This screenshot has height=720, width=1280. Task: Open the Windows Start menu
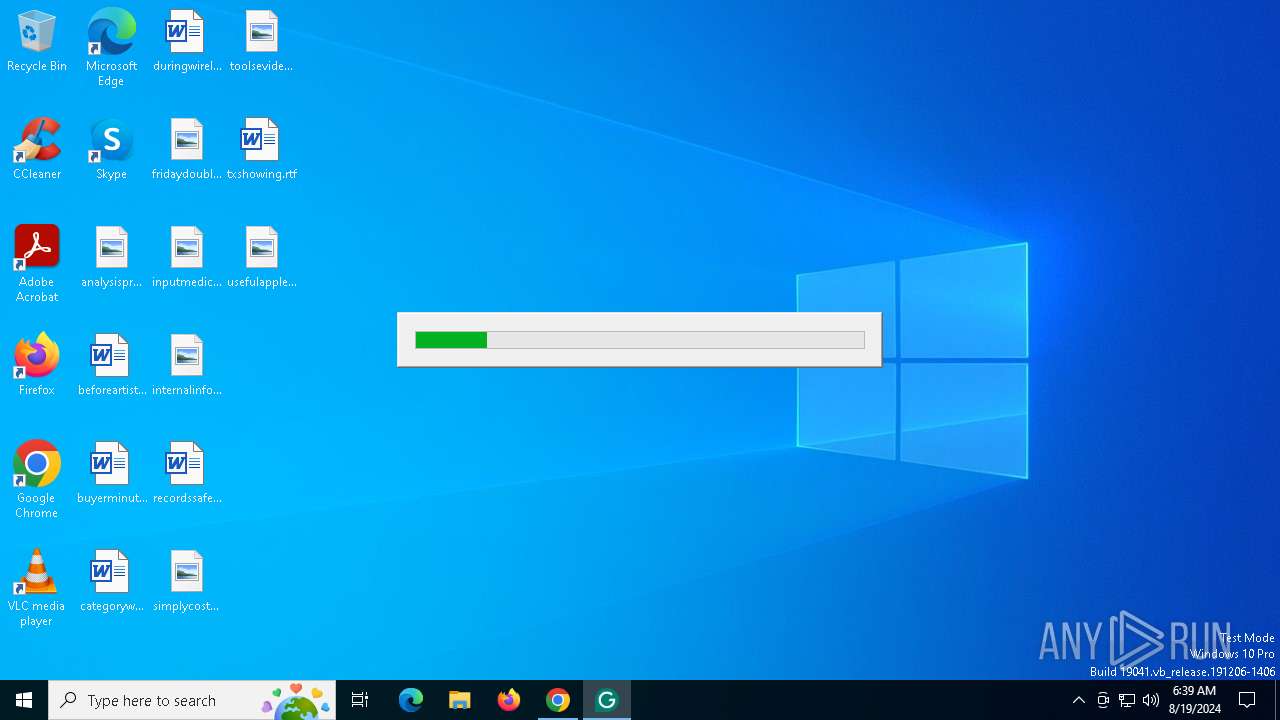click(x=24, y=700)
